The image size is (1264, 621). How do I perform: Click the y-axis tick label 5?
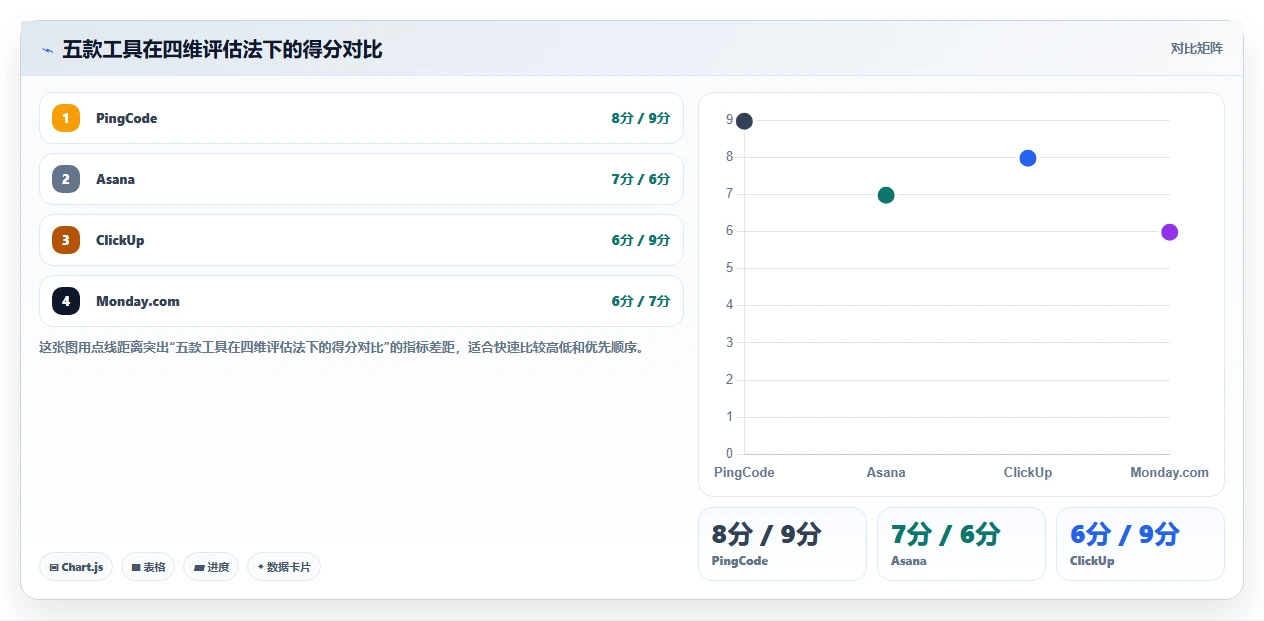730,268
